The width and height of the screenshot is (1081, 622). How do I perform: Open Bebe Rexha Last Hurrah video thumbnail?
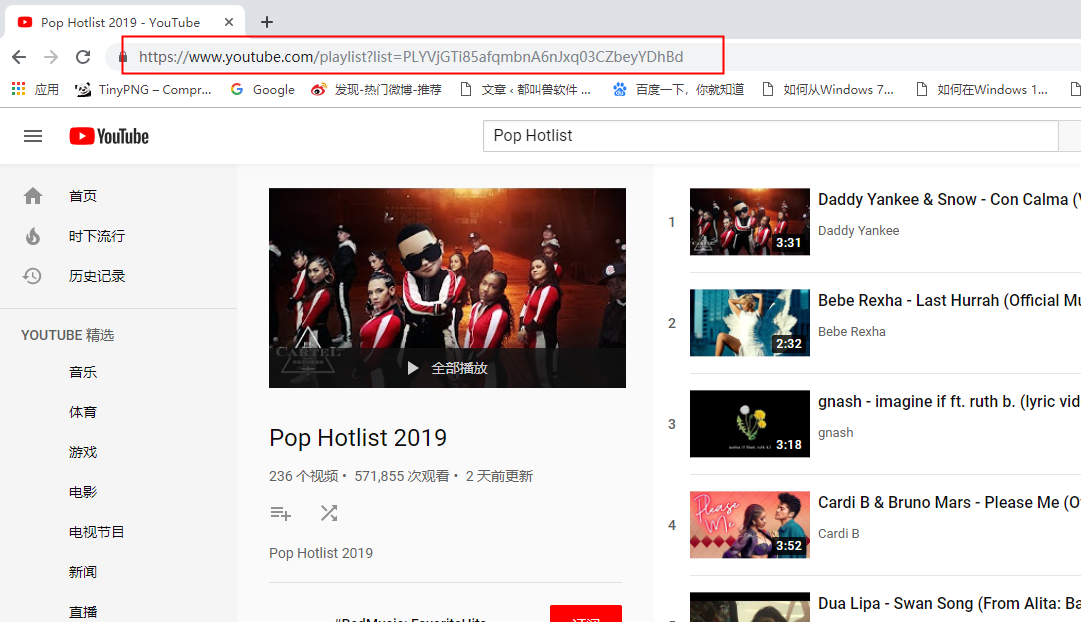(749, 323)
